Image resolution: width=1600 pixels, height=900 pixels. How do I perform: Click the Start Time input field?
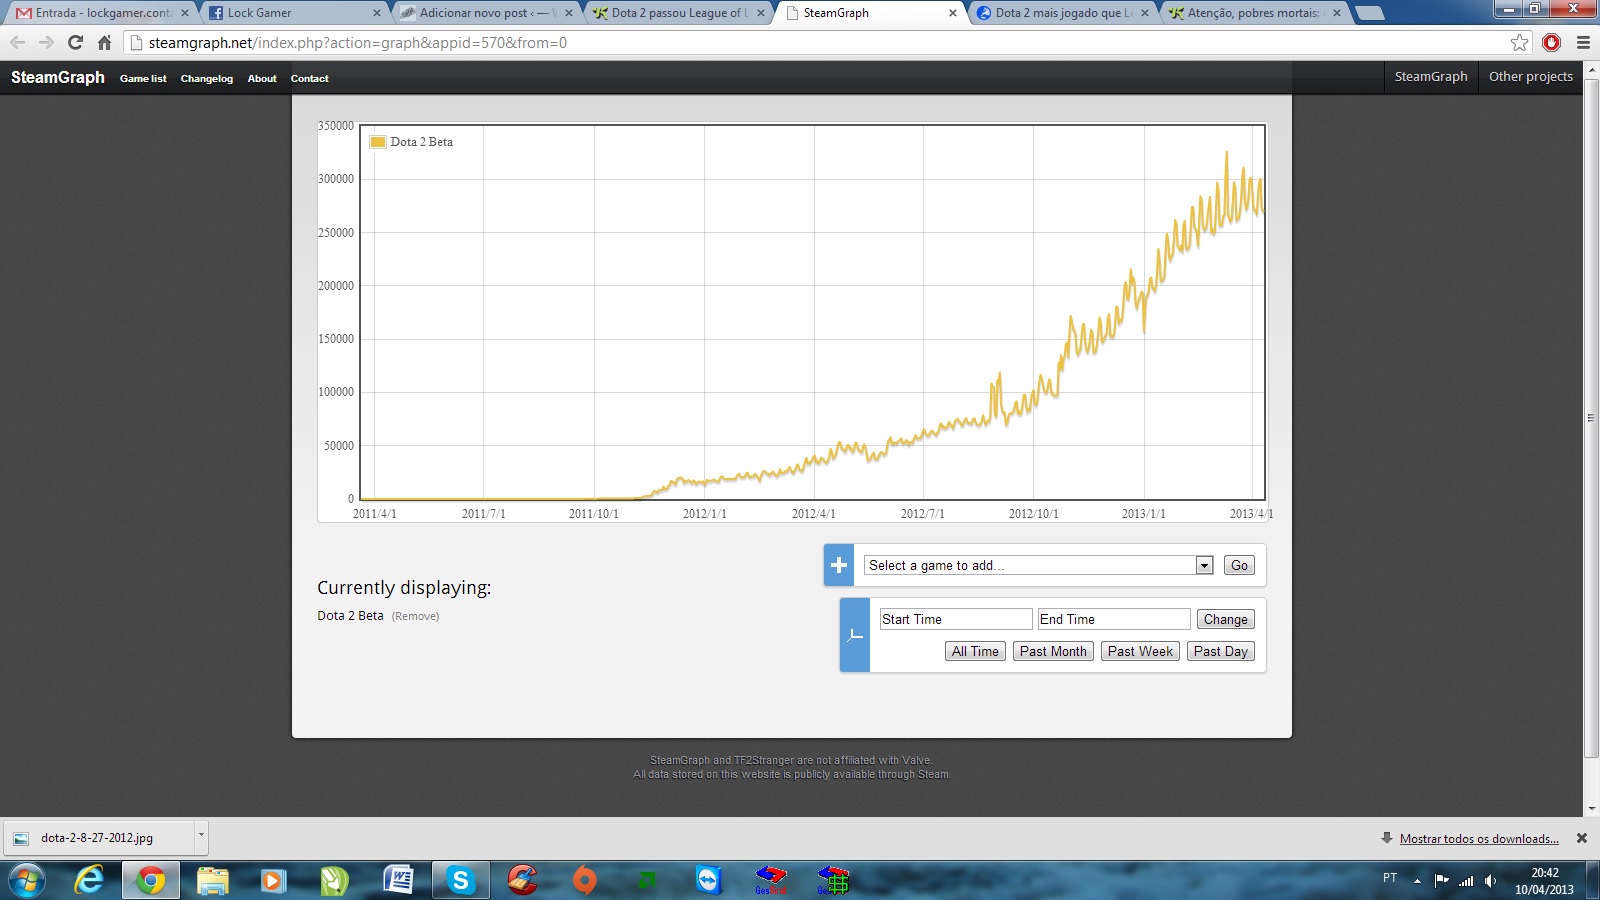(x=955, y=619)
